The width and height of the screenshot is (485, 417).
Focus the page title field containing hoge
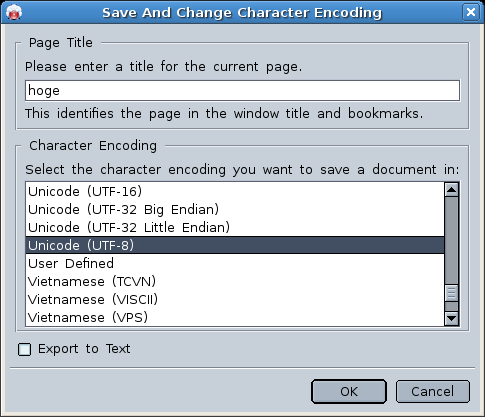243,90
